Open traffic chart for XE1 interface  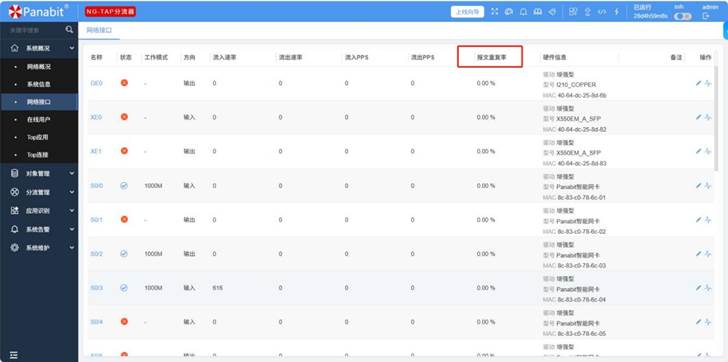(708, 151)
